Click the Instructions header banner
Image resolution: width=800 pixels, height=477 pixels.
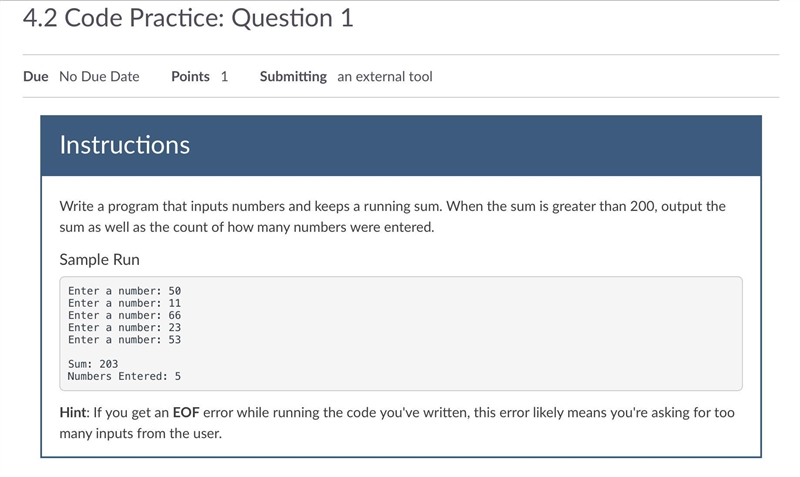tap(401, 145)
